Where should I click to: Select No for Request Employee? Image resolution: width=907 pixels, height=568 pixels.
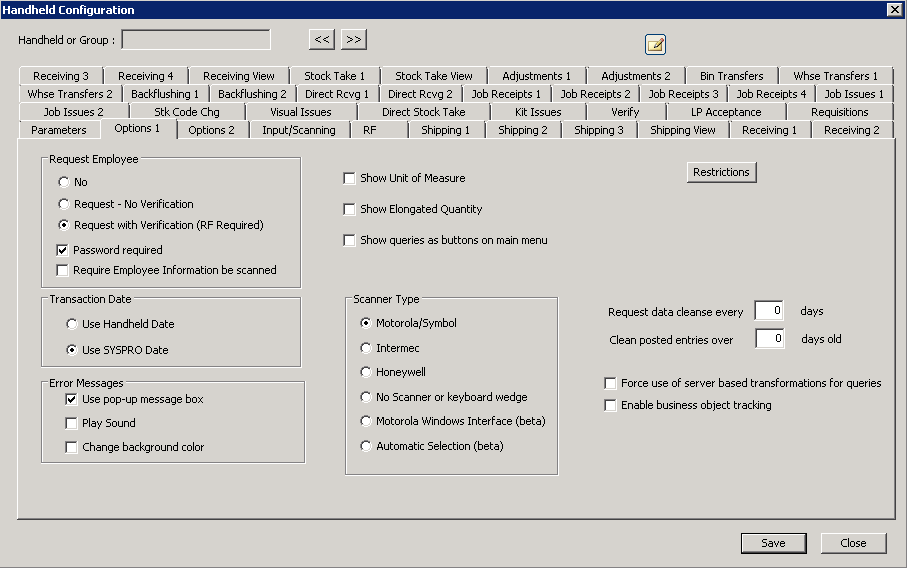click(64, 182)
